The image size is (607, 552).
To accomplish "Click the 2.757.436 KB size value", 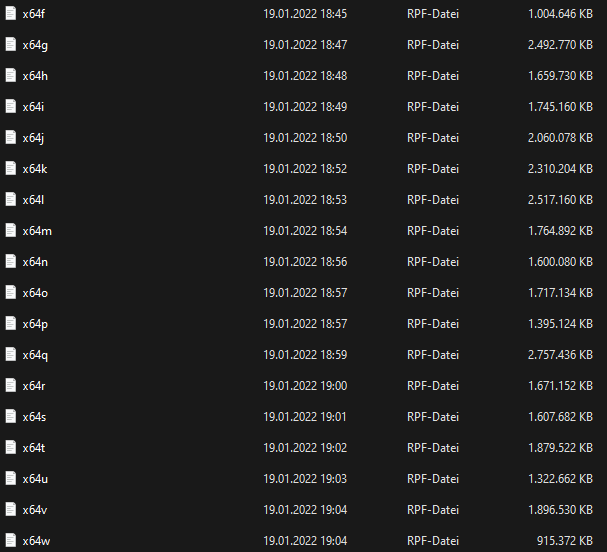I will click(560, 355).
